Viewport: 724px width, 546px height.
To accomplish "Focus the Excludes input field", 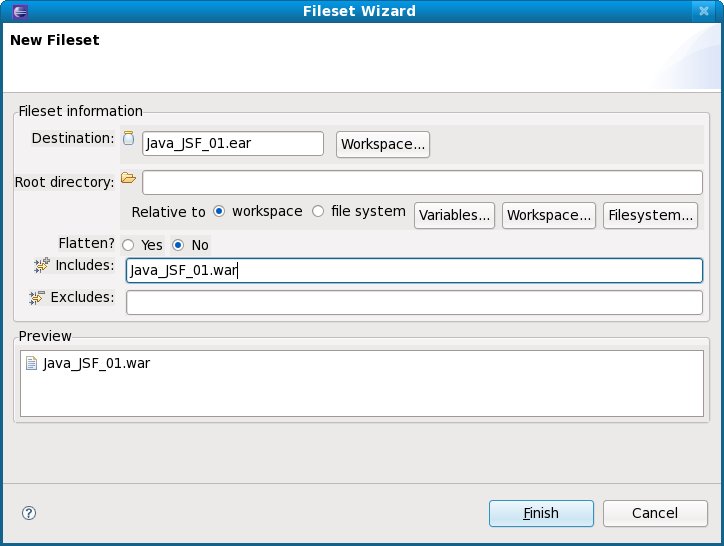I will [414, 302].
